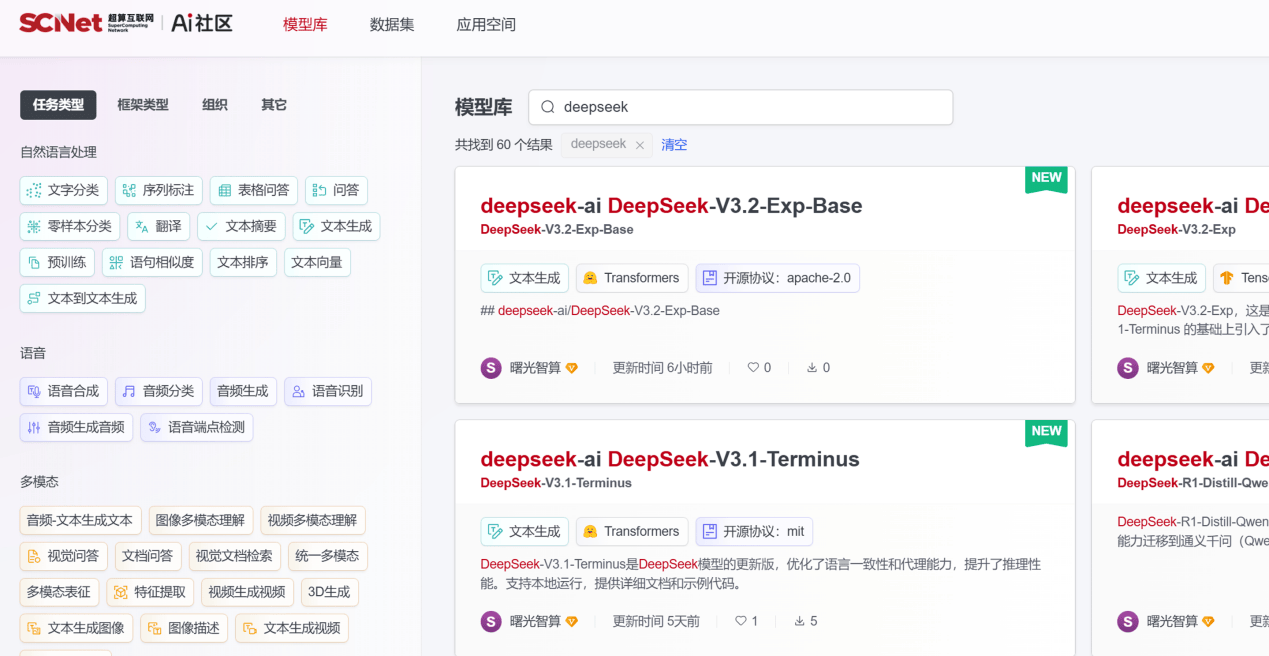The image size is (1269, 656).
Task: Click into the deepseek search field
Action: pos(750,107)
